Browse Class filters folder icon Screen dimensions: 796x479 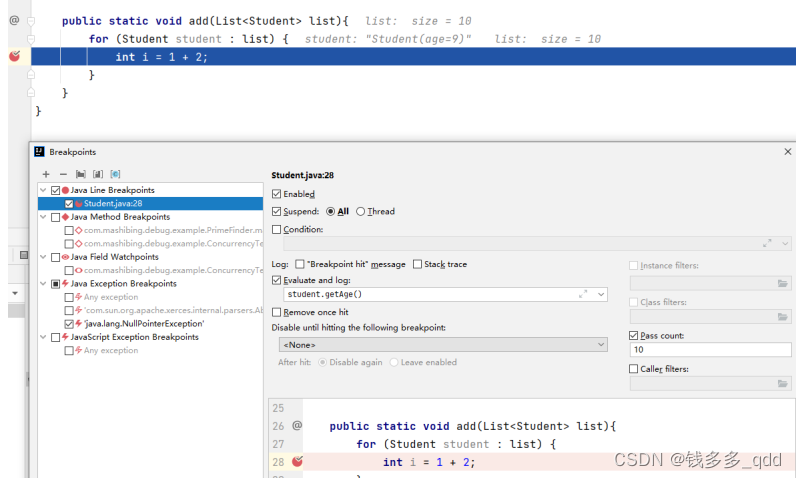[782, 317]
